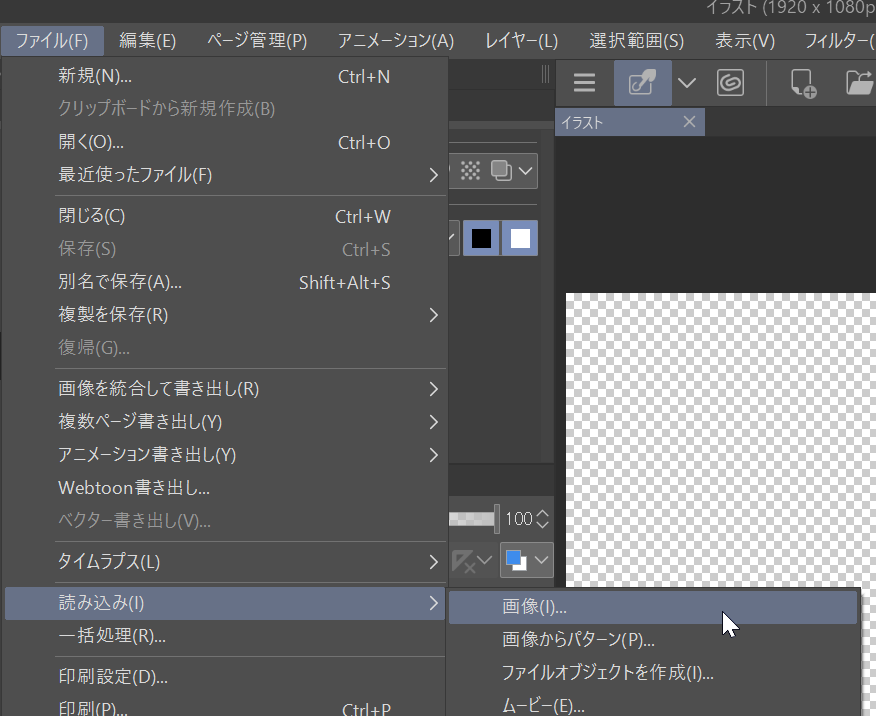
Task: Click the open file folder icon
Action: point(859,83)
